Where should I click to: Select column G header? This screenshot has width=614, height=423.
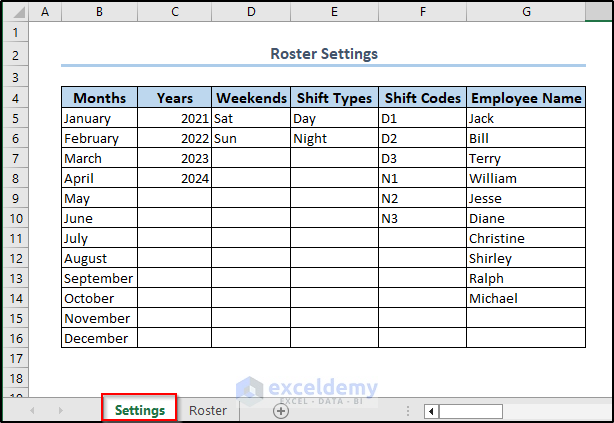526,12
